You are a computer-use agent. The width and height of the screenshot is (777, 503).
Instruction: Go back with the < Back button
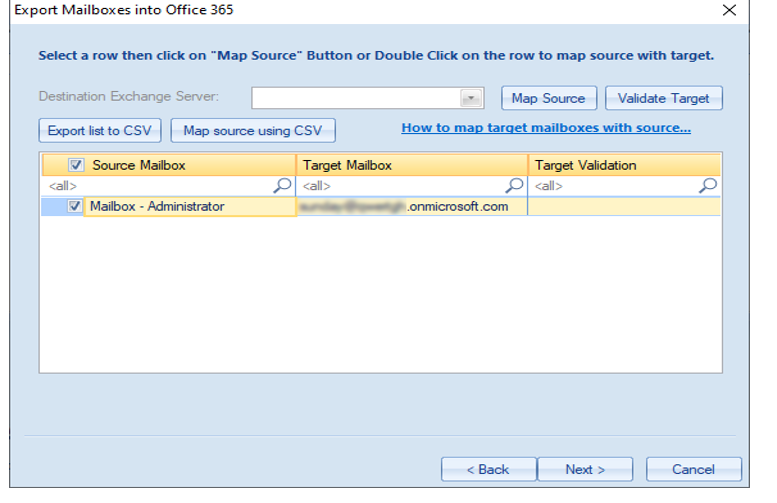[x=489, y=469]
